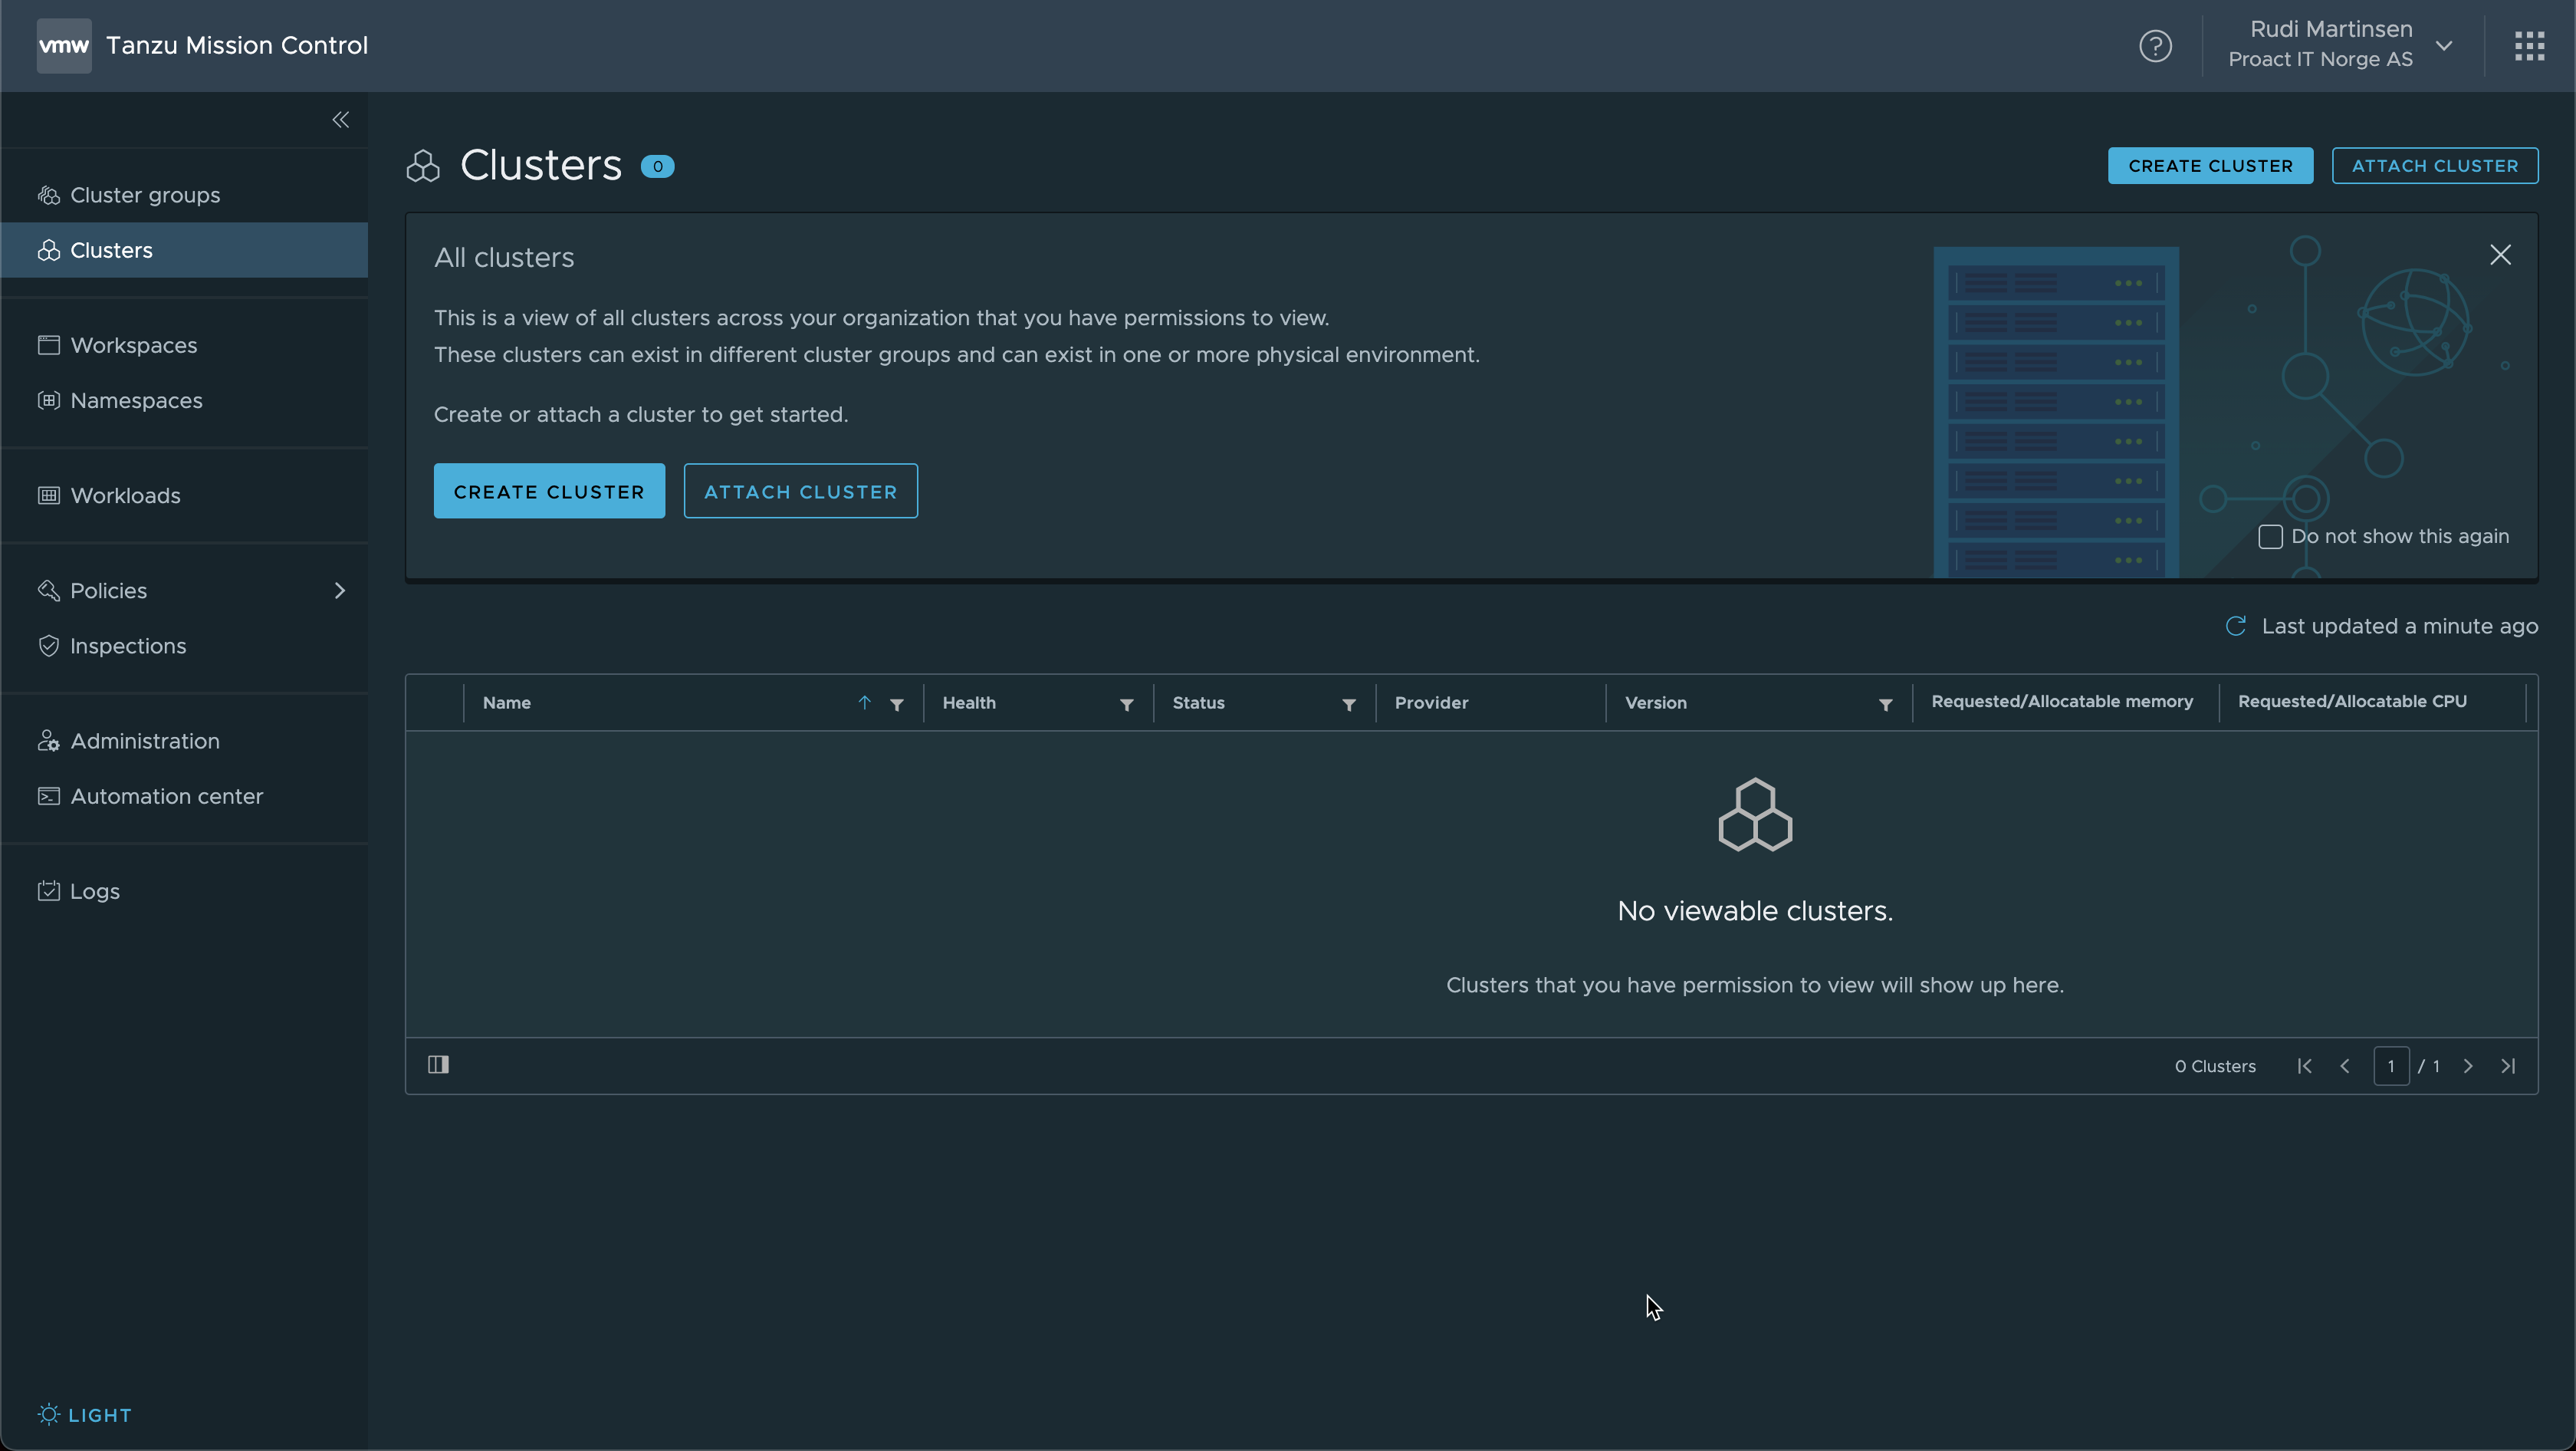
Task: Click the '0 Clusters' footer text
Action: (x=2215, y=1066)
